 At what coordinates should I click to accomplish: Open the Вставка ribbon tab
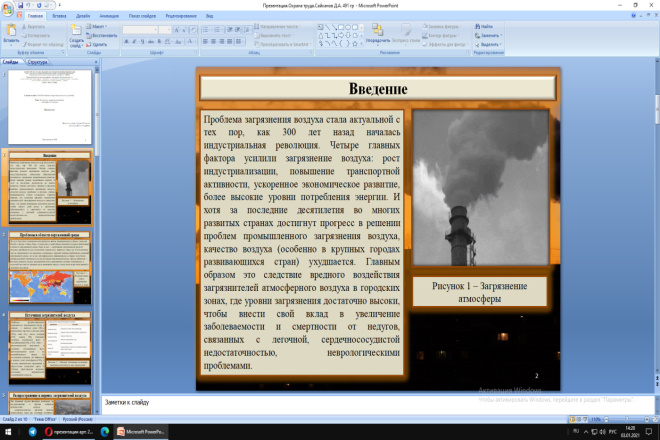[x=59, y=16]
